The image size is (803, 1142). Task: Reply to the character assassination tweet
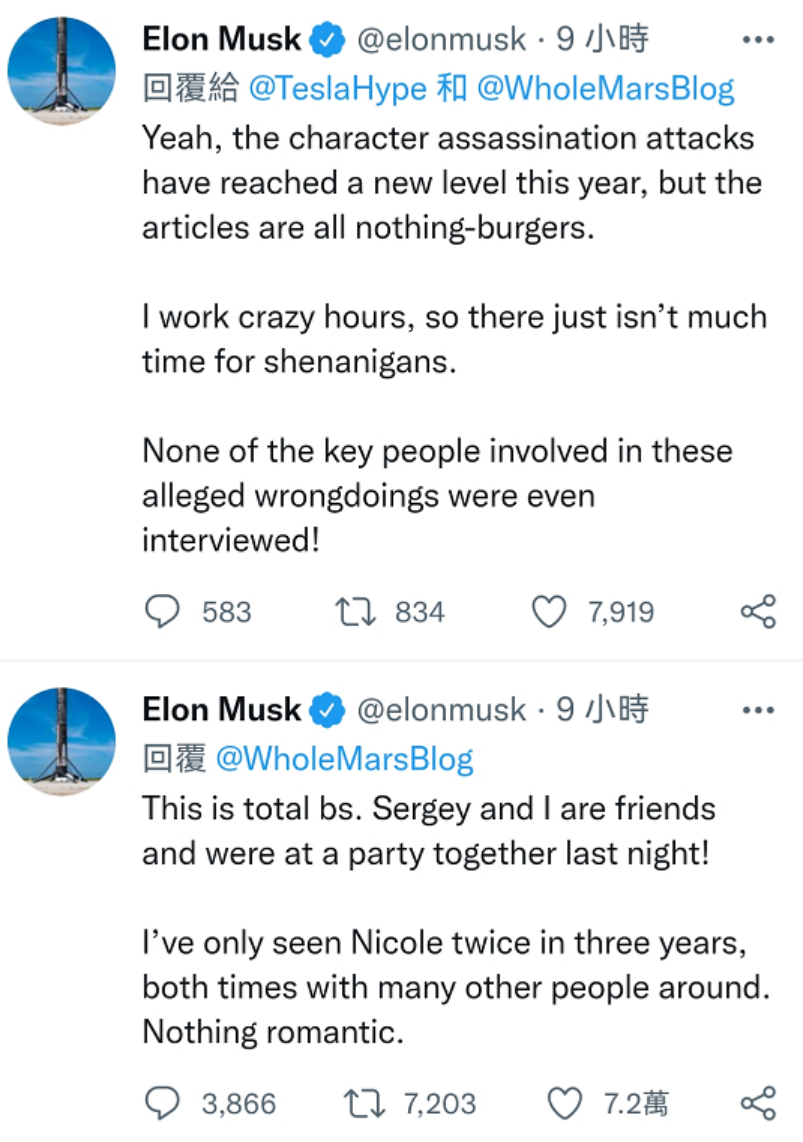pyautogui.click(x=163, y=612)
